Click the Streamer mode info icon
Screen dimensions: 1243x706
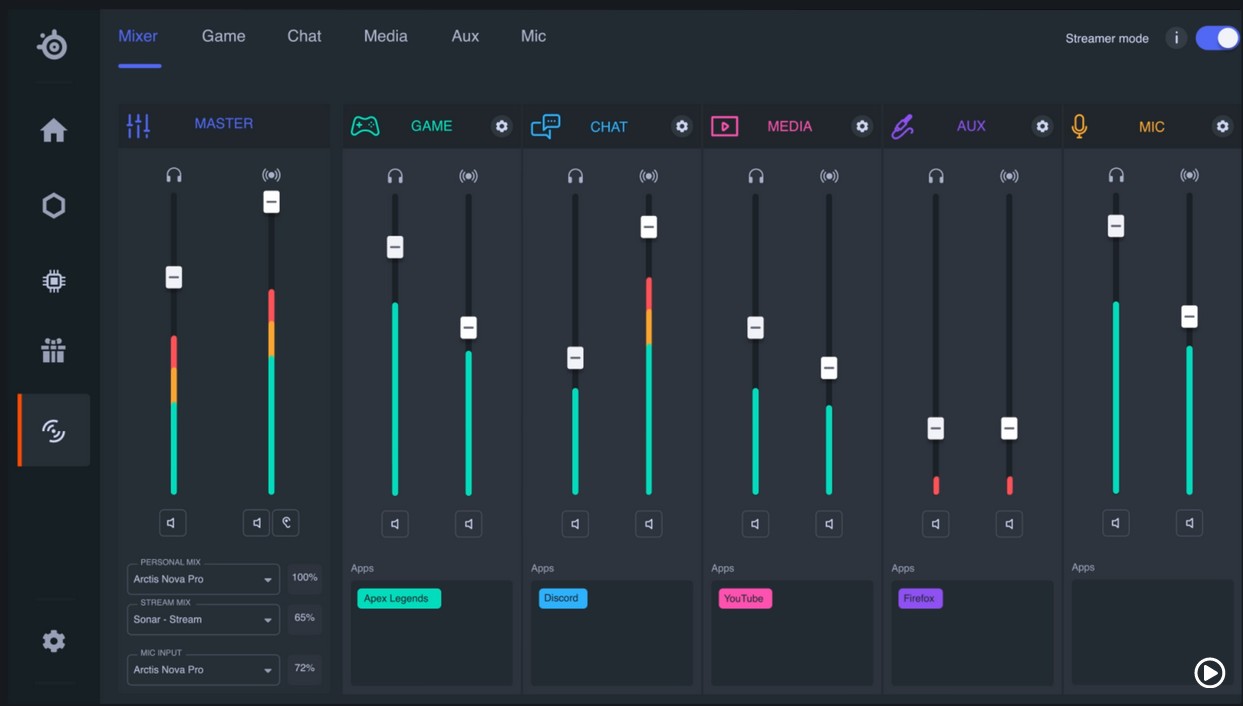point(1176,38)
